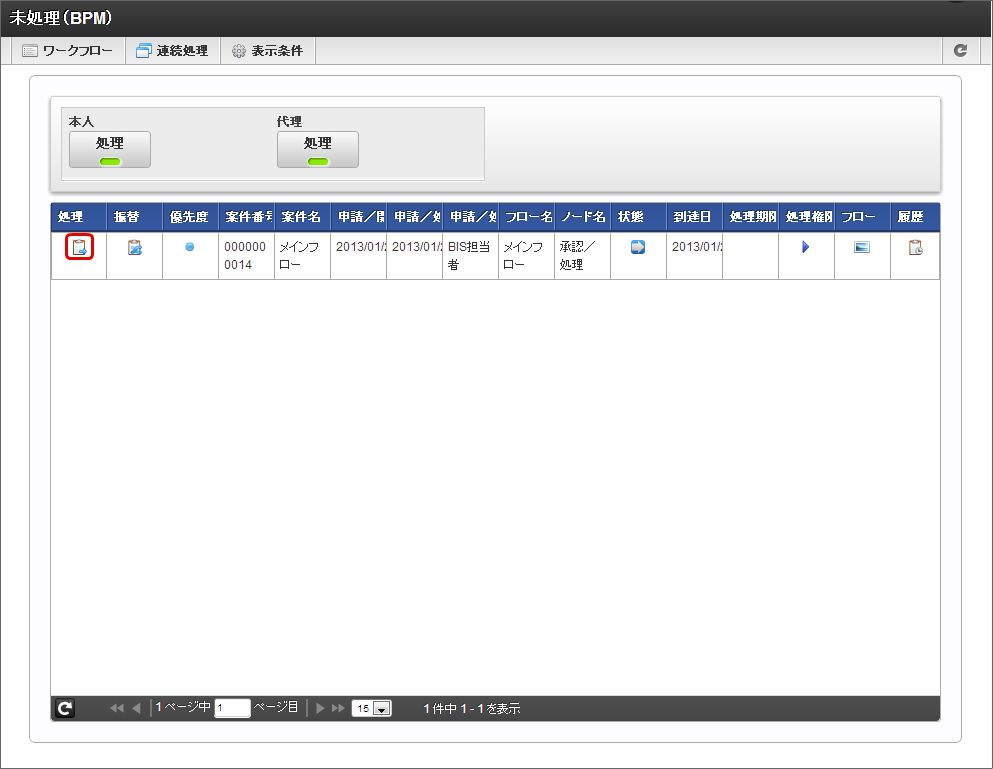Toggle the 本人 処理 button

pos(110,149)
